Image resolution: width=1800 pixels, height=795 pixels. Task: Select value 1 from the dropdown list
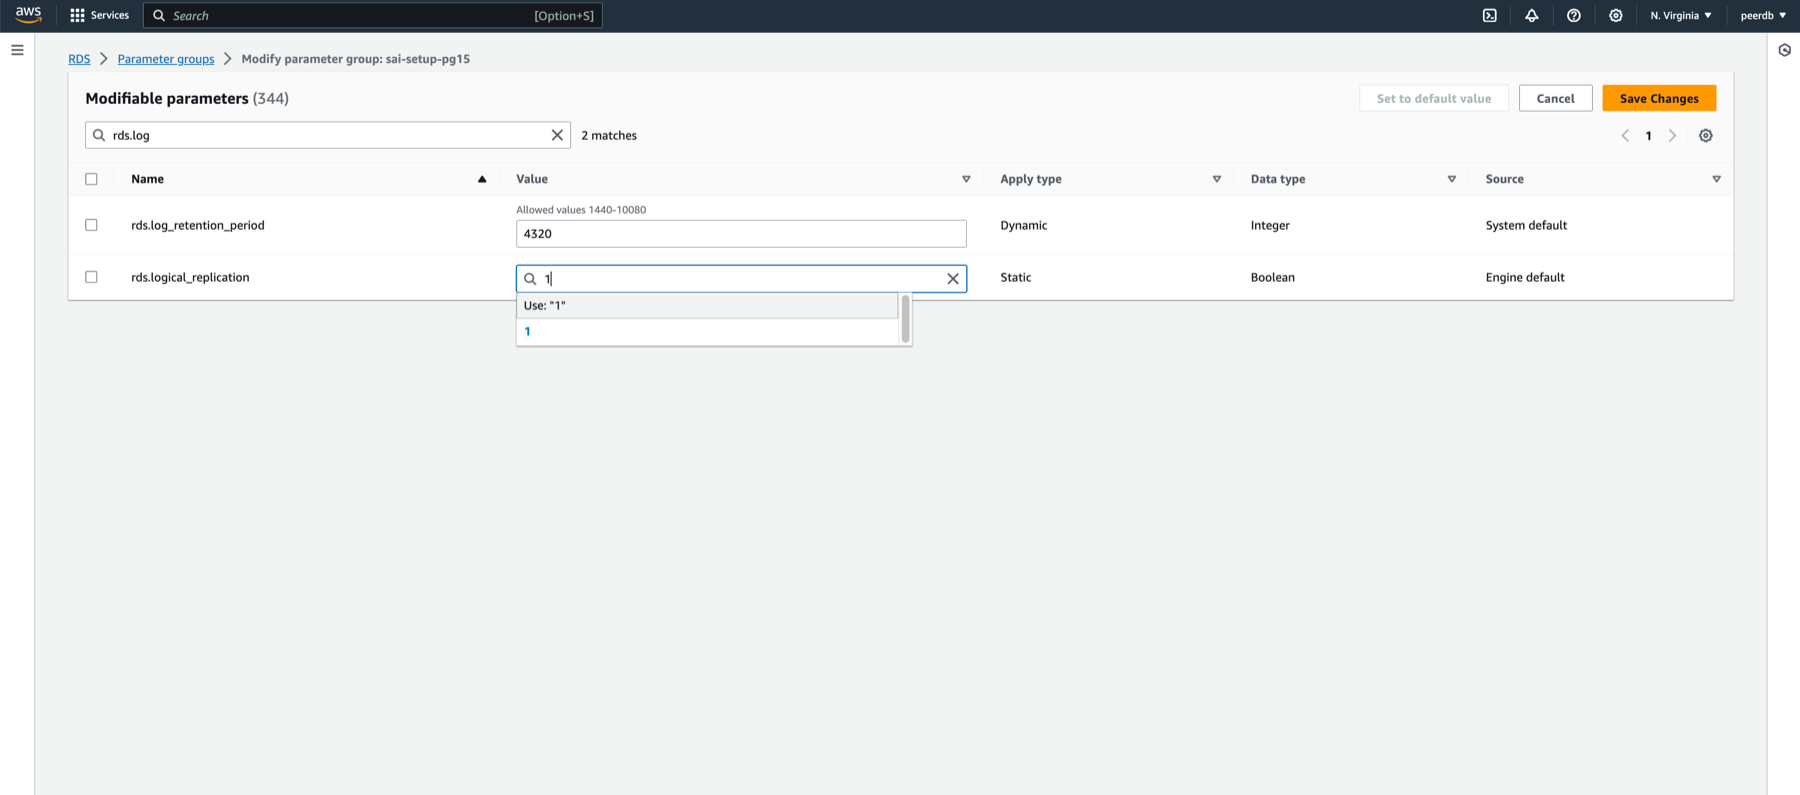(x=706, y=332)
